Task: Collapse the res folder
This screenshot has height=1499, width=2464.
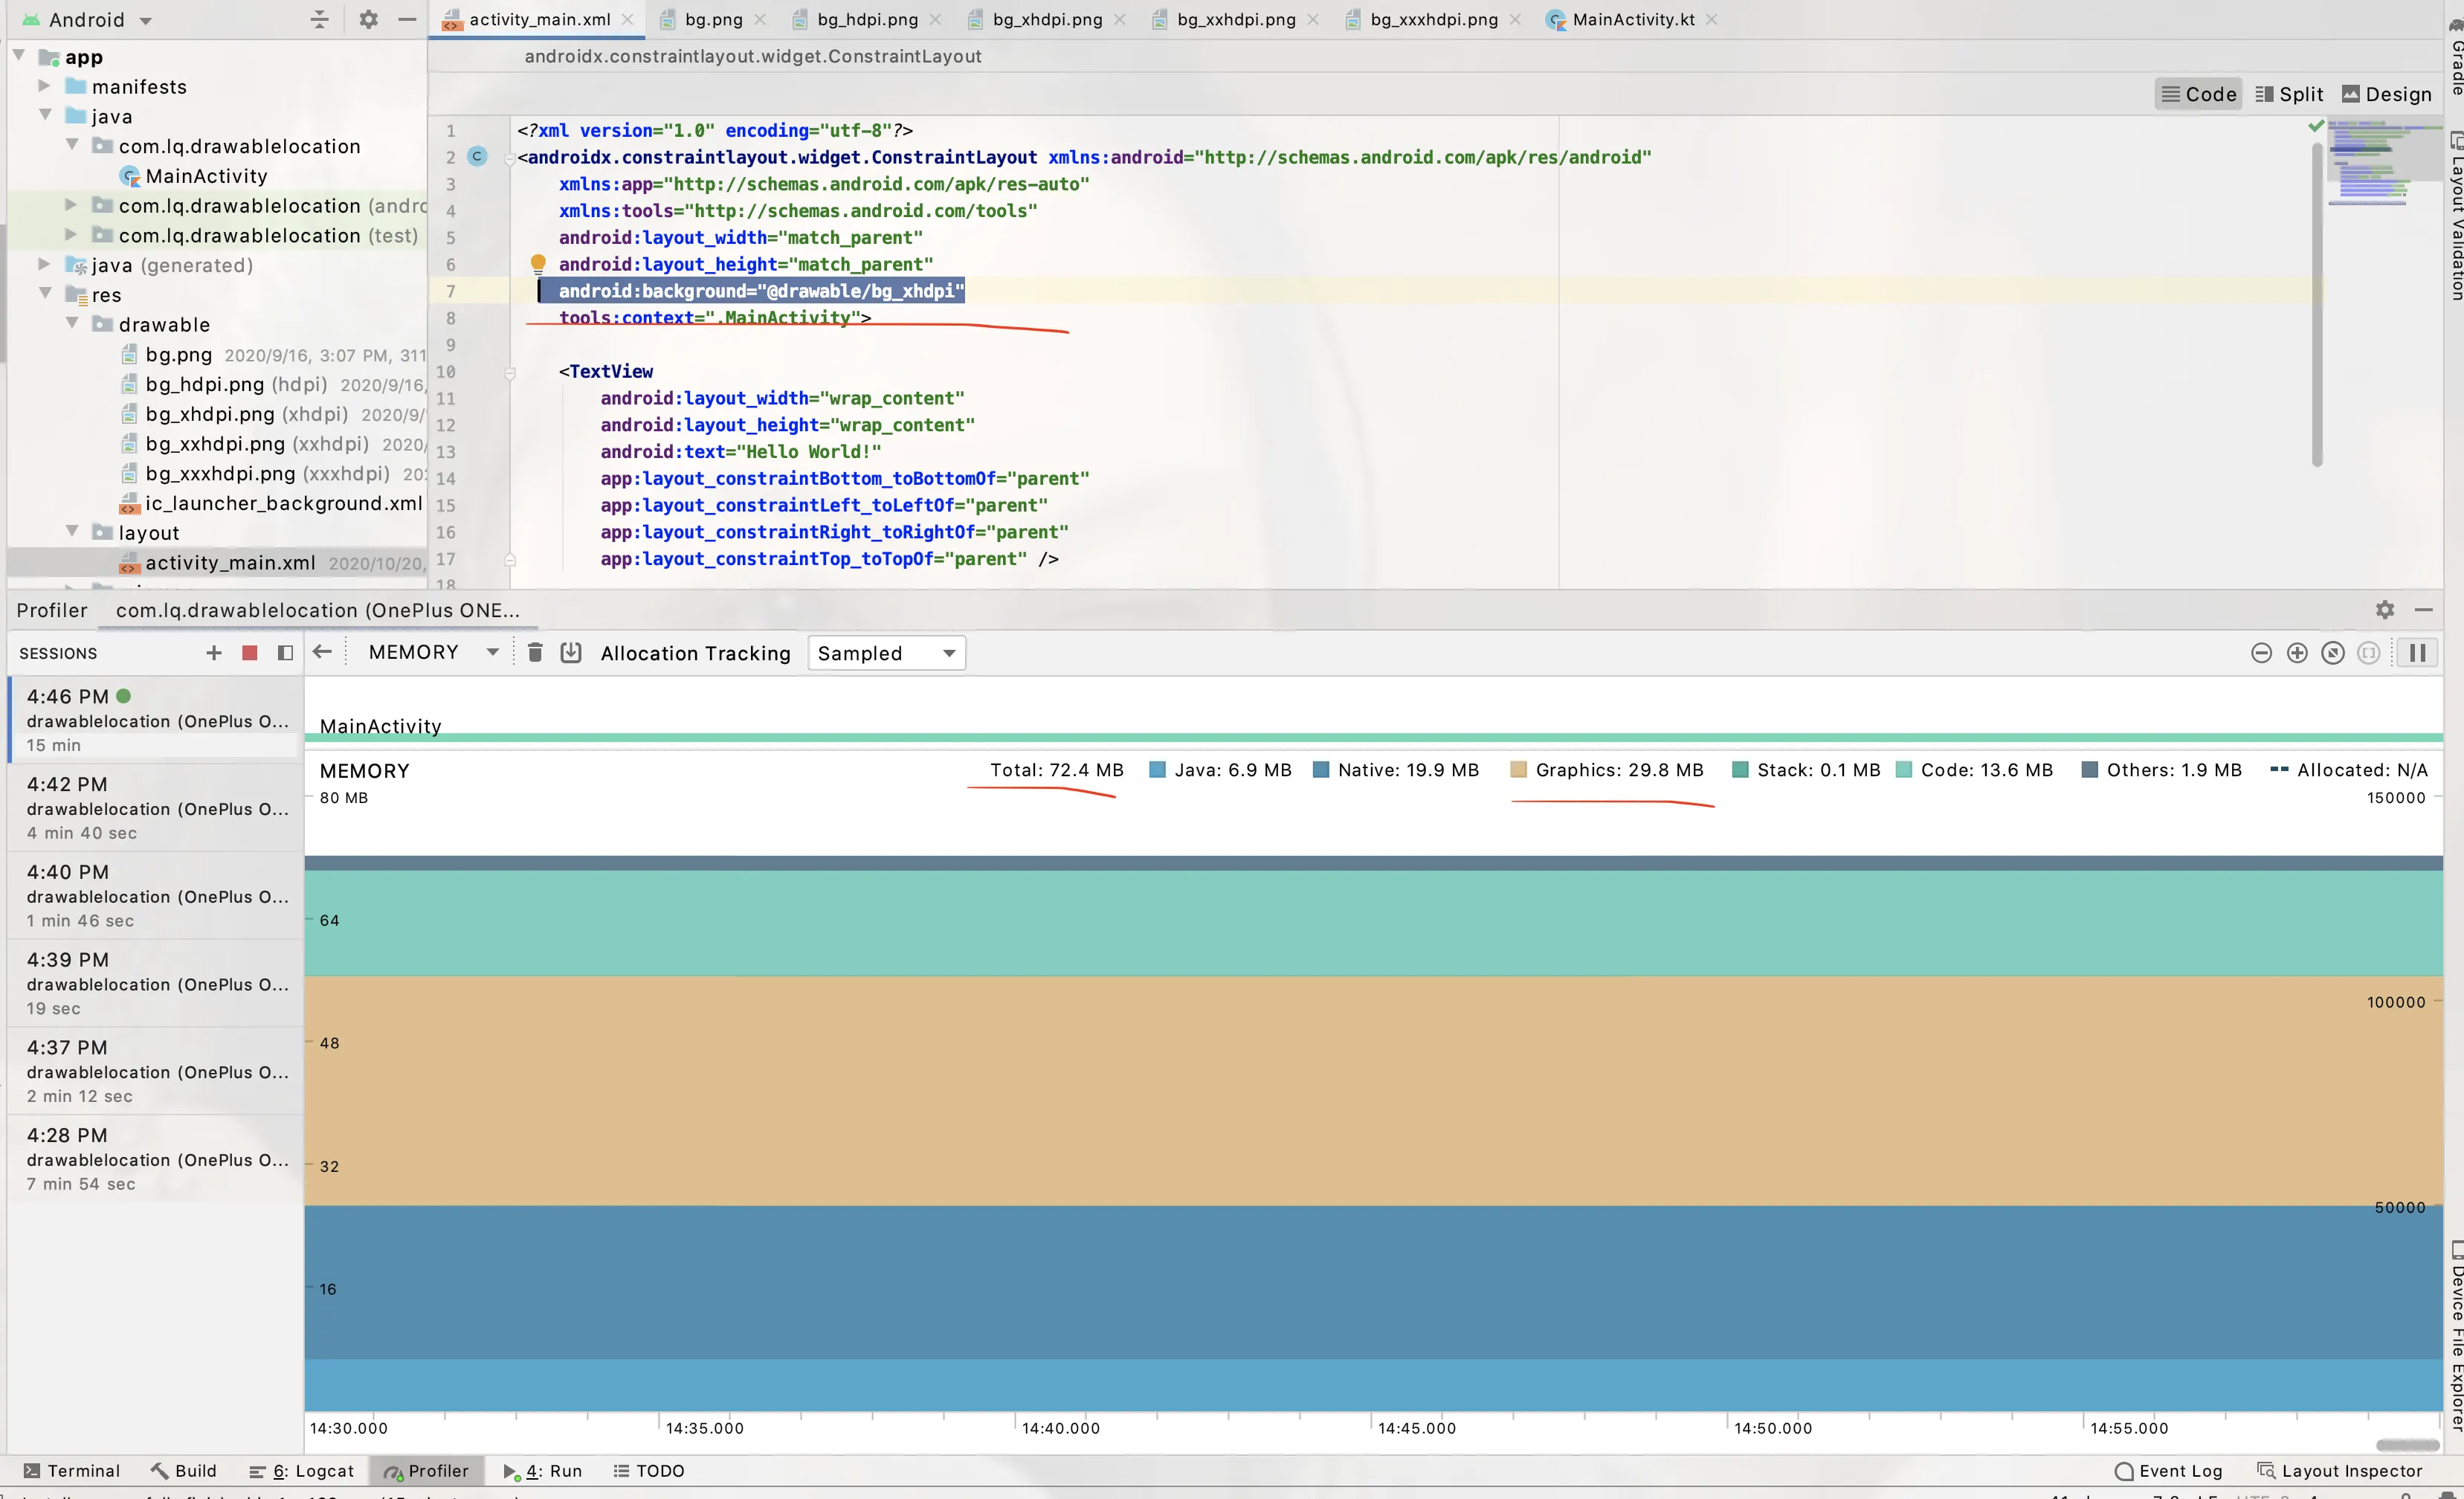Action: tap(45, 293)
